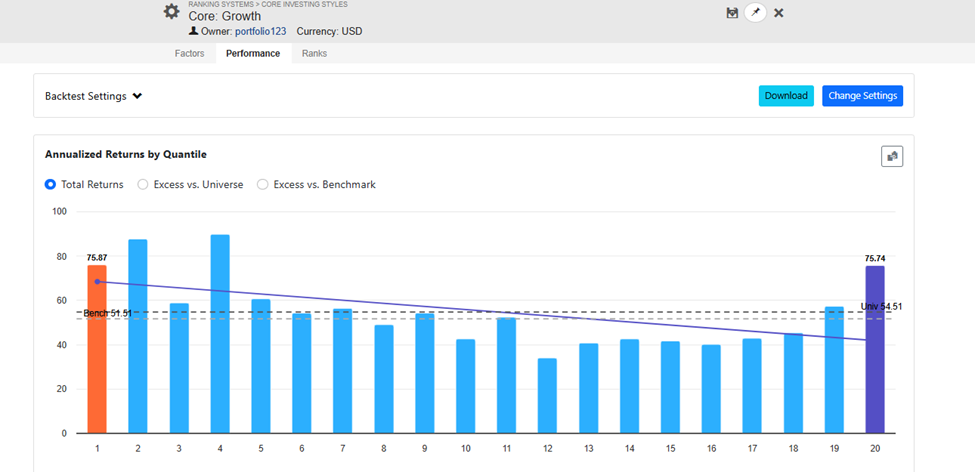Select the Total Returns radio button

click(51, 184)
